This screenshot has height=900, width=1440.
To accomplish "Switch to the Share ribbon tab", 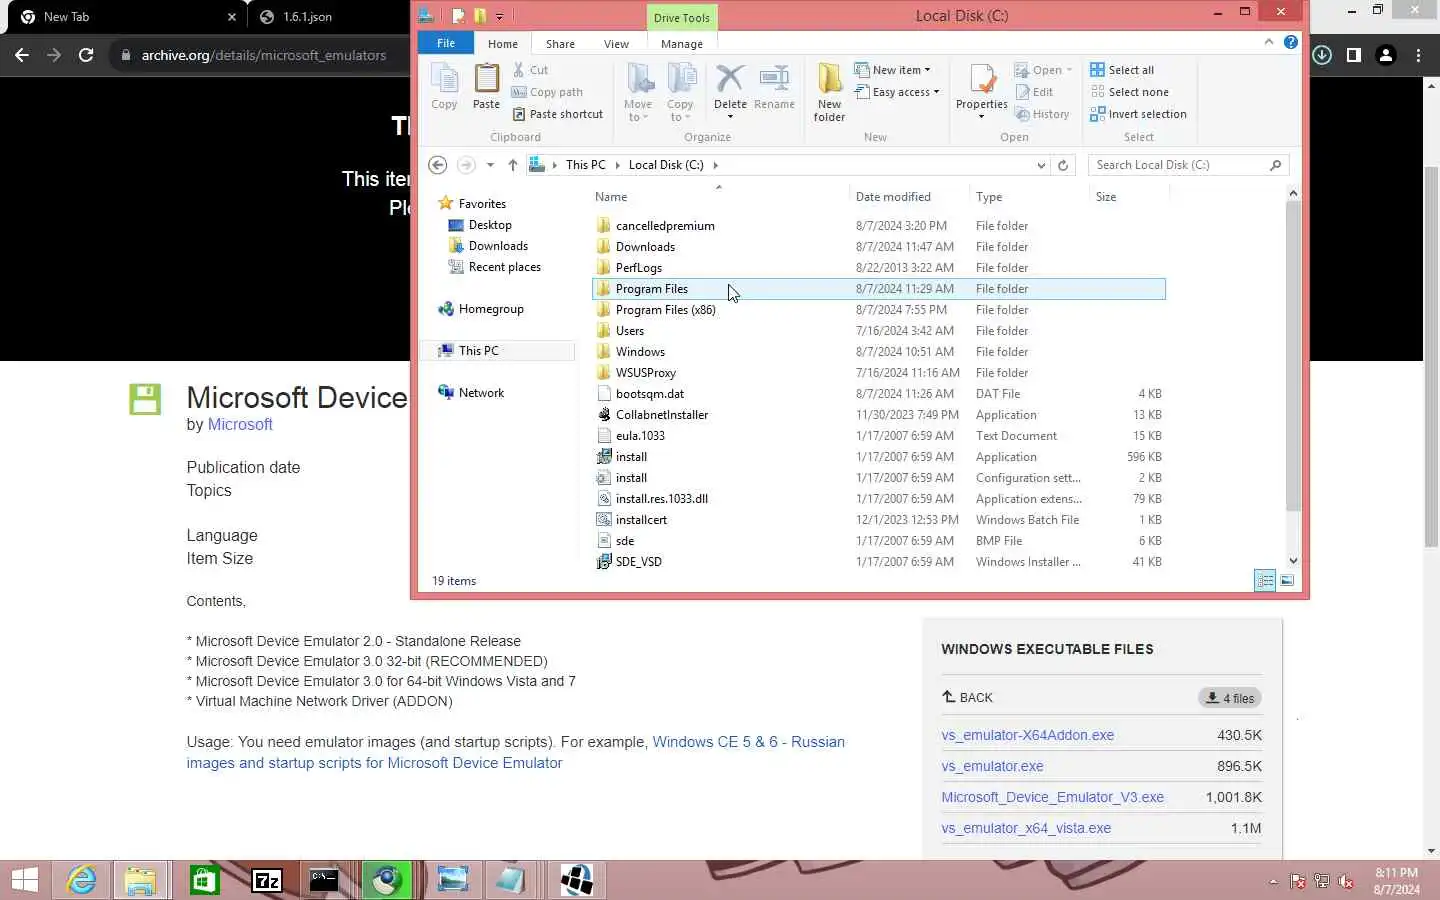I will coord(560,44).
